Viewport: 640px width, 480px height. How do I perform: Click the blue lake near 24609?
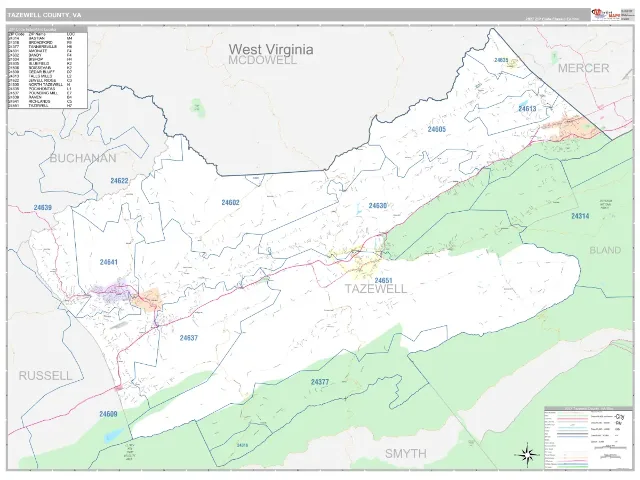pyautogui.click(x=113, y=435)
